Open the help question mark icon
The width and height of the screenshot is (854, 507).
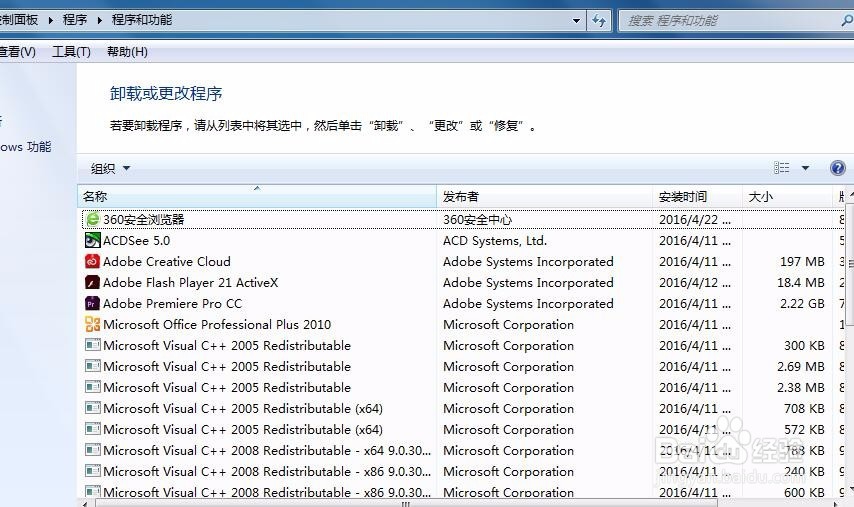(838, 168)
